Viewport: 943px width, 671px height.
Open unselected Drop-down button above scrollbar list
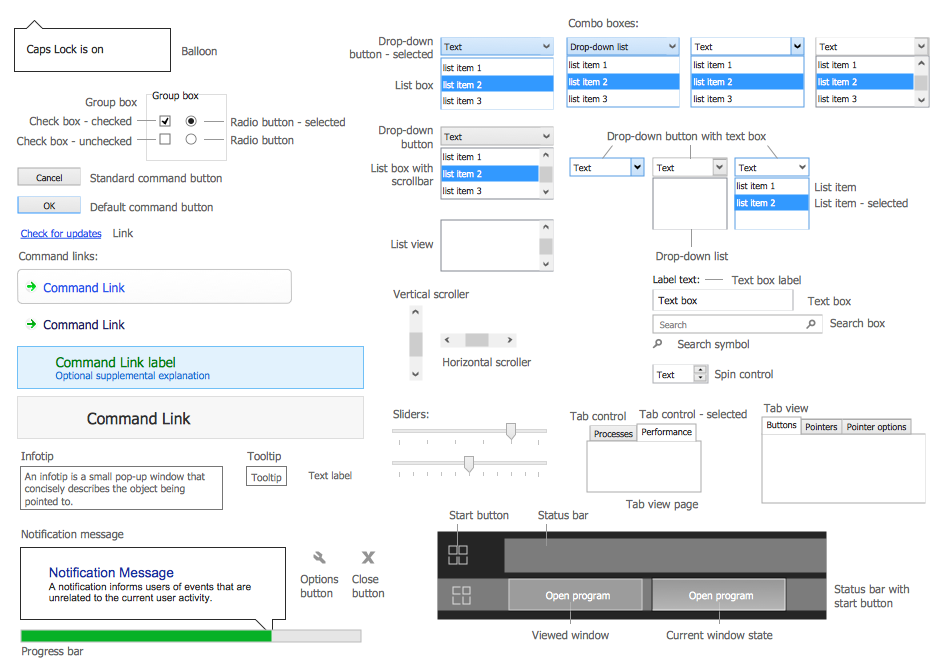(x=497, y=136)
